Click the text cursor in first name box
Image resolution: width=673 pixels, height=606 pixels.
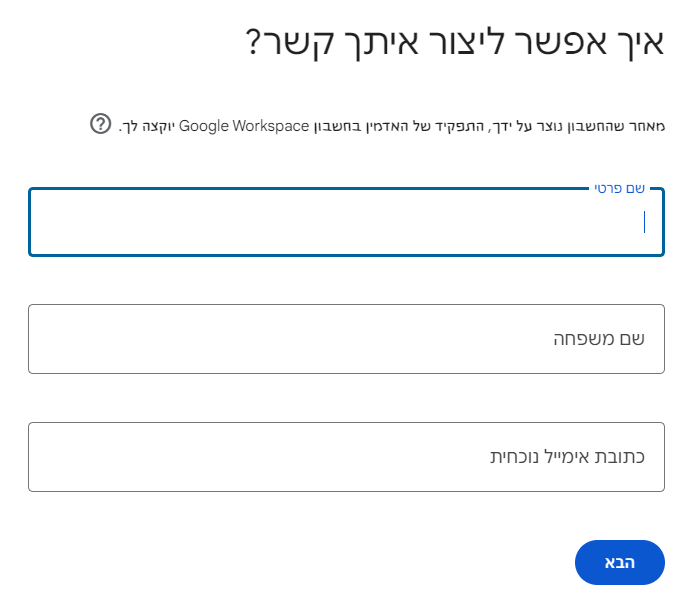[644, 222]
